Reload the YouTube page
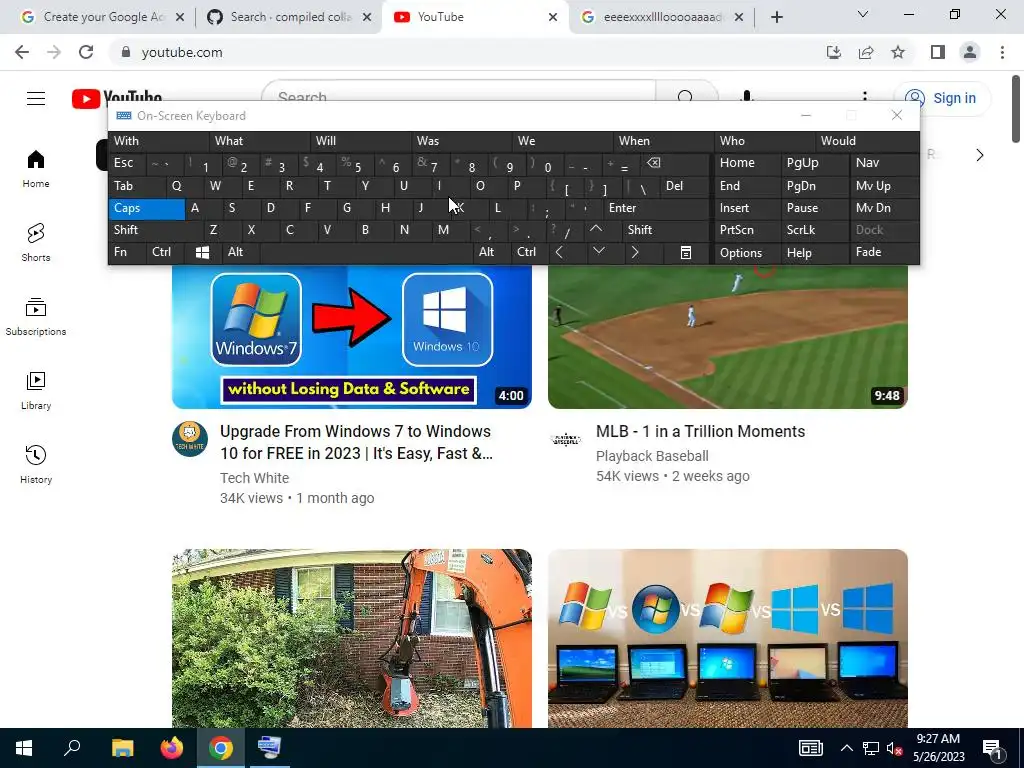Screen dimensions: 1024x768 click(x=86, y=52)
